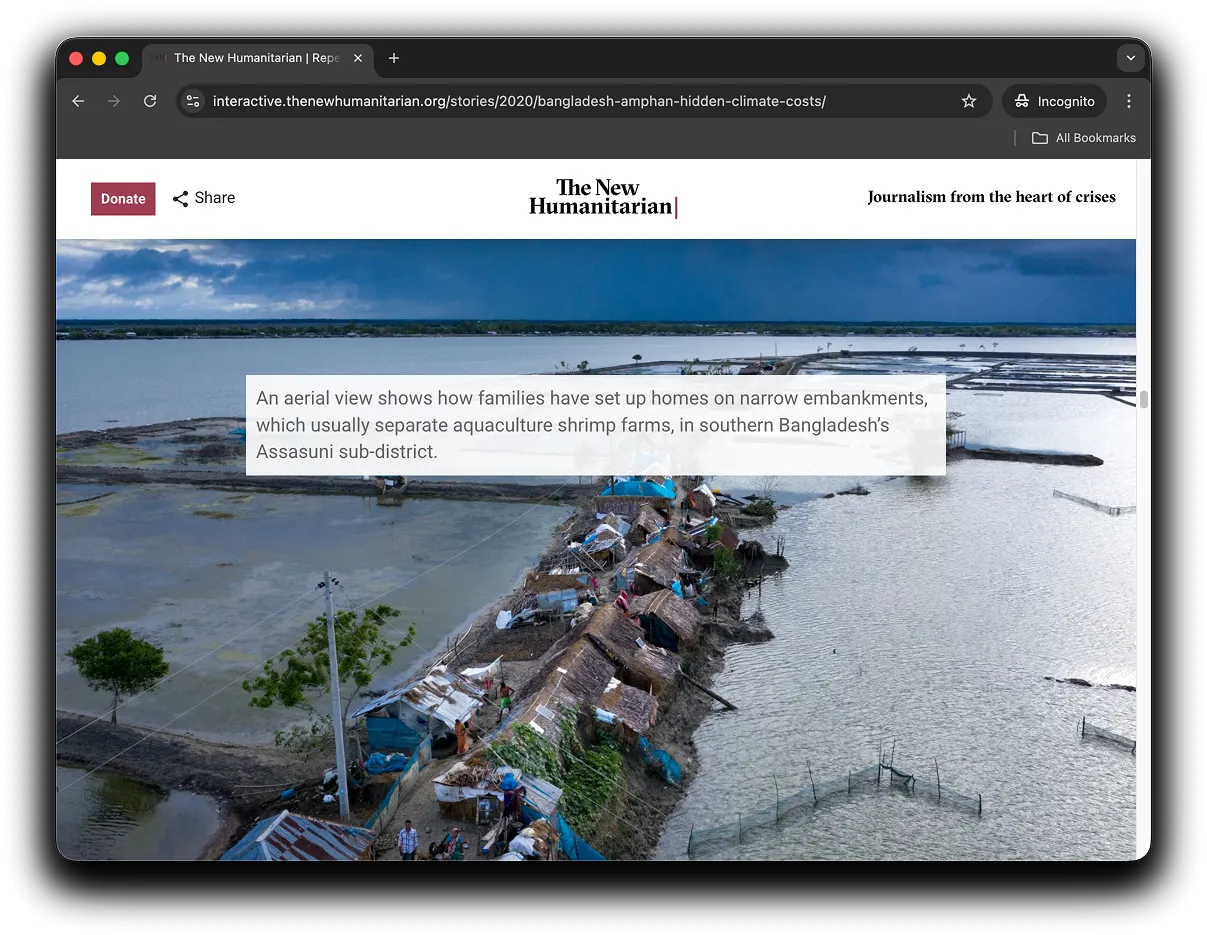1207x935 pixels.
Task: Click the Incognito indicator button
Action: coord(1054,101)
